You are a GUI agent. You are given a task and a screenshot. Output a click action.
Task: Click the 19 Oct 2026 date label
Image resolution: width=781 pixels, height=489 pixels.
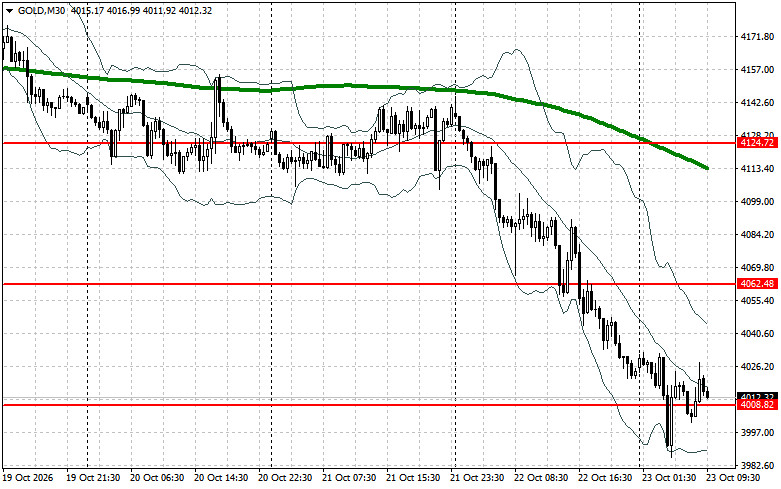[27, 478]
